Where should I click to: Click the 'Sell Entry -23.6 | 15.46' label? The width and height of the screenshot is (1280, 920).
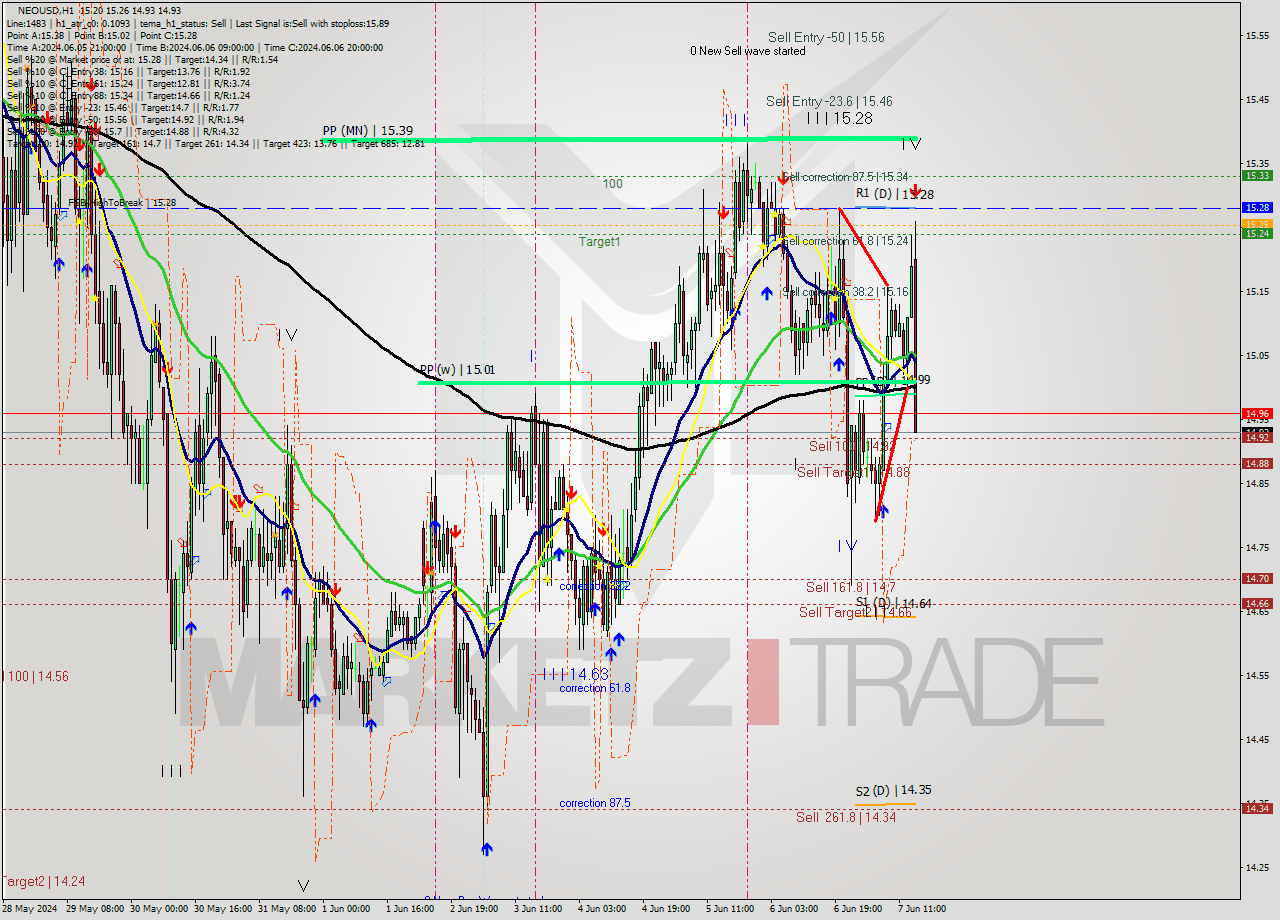pos(829,101)
